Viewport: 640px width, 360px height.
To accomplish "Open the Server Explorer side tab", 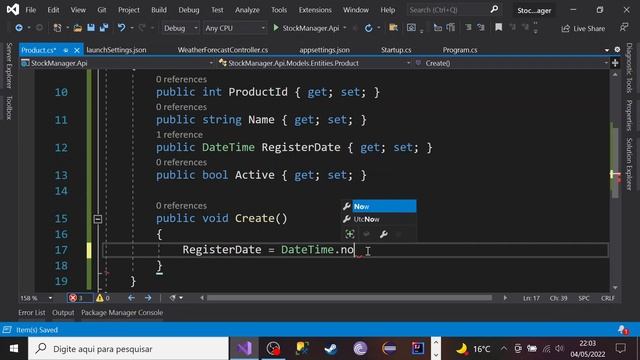I will point(9,65).
